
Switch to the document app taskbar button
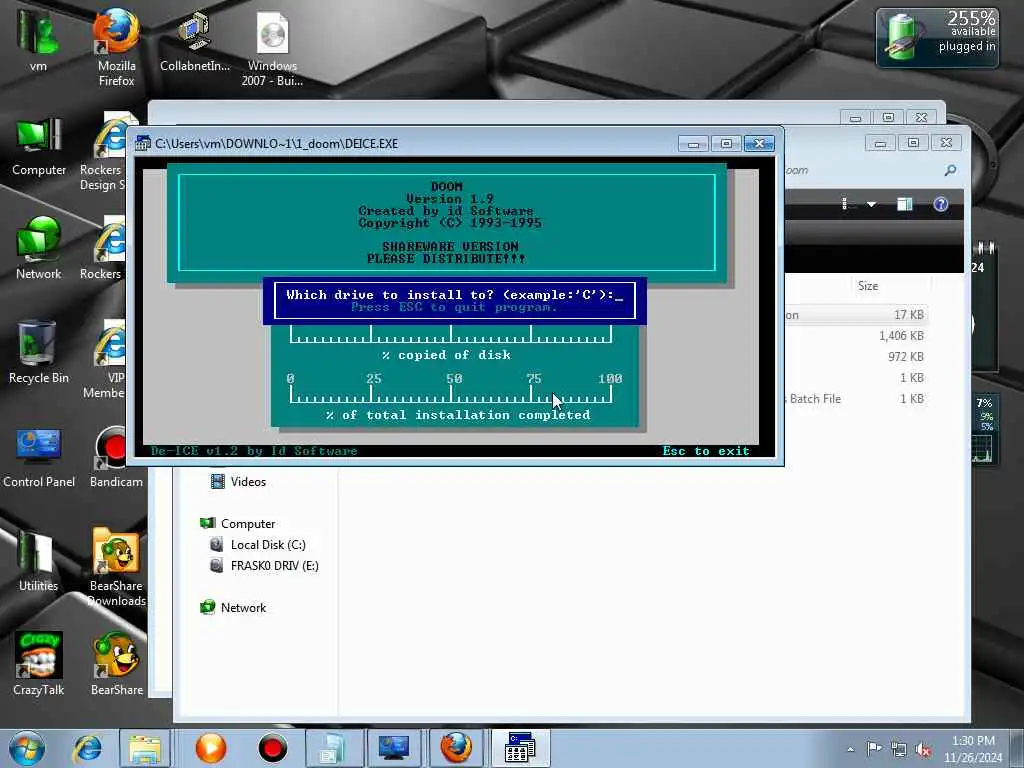point(331,748)
